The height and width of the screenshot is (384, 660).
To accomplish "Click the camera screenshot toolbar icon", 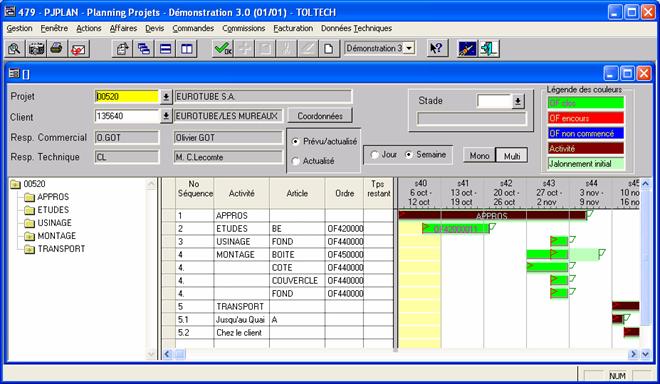I will point(37,49).
